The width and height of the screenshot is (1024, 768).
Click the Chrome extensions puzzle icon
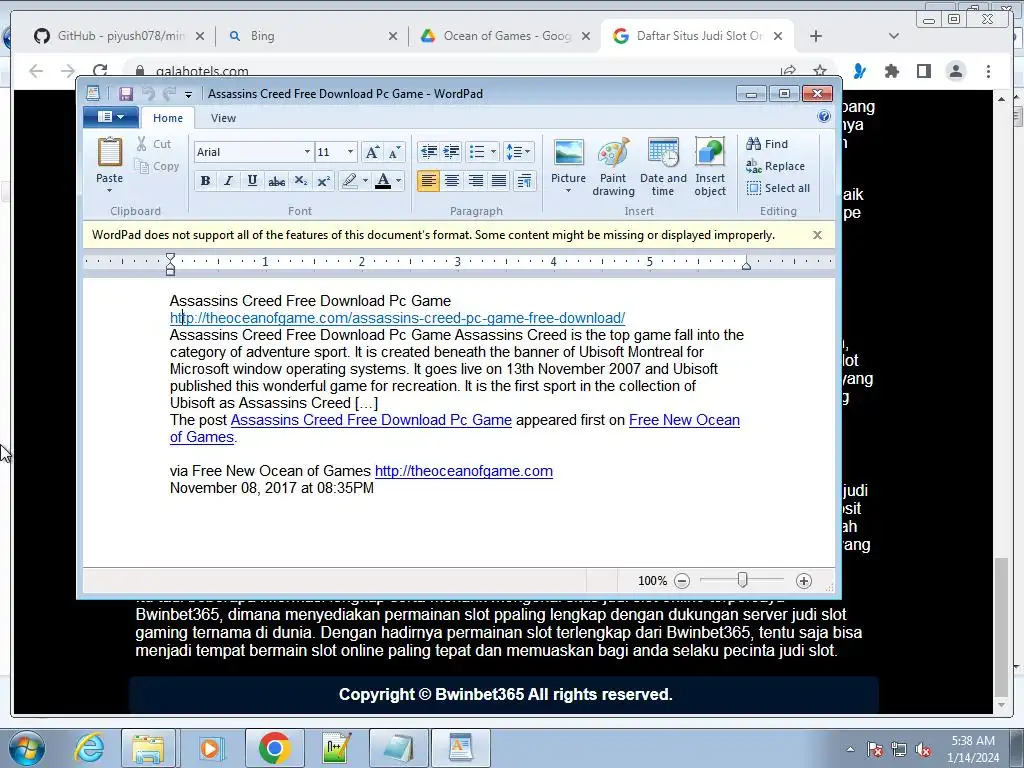coord(891,71)
